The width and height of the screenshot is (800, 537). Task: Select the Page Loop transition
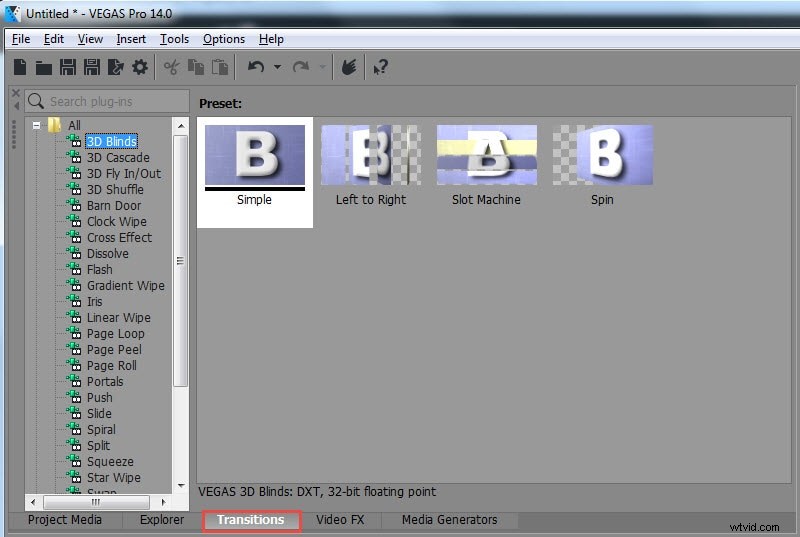116,334
